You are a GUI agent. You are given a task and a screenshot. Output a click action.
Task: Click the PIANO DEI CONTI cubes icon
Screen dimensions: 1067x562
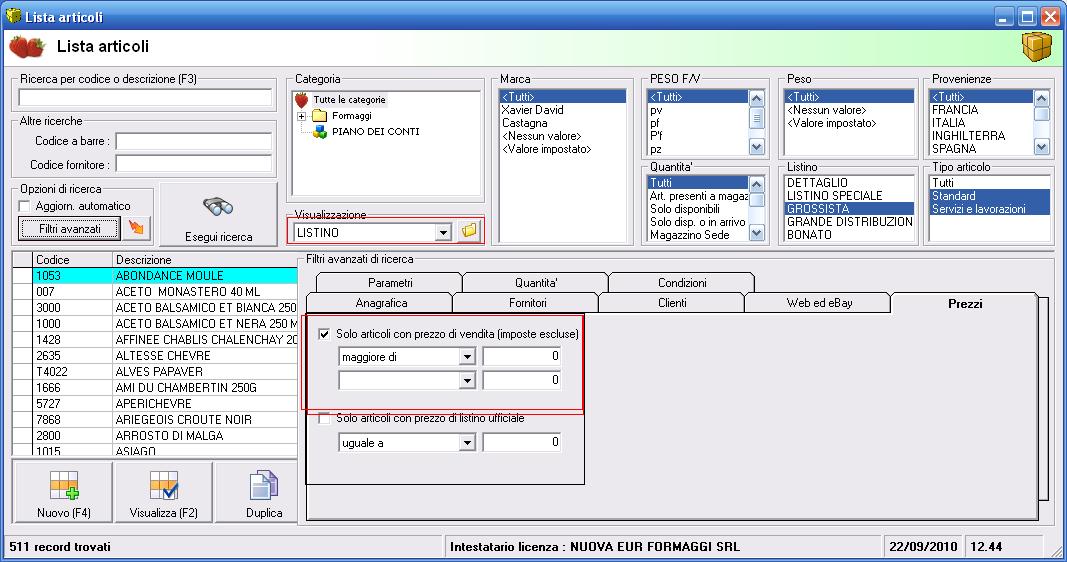click(320, 132)
